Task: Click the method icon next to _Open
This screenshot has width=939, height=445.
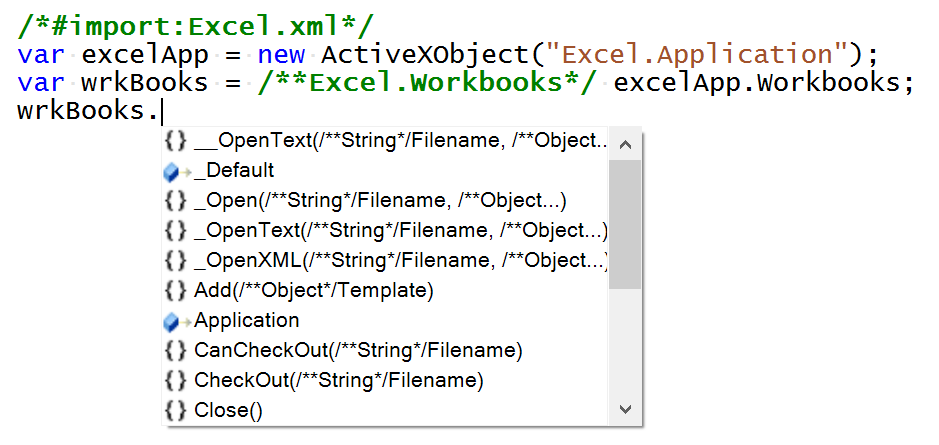Action: [x=176, y=201]
